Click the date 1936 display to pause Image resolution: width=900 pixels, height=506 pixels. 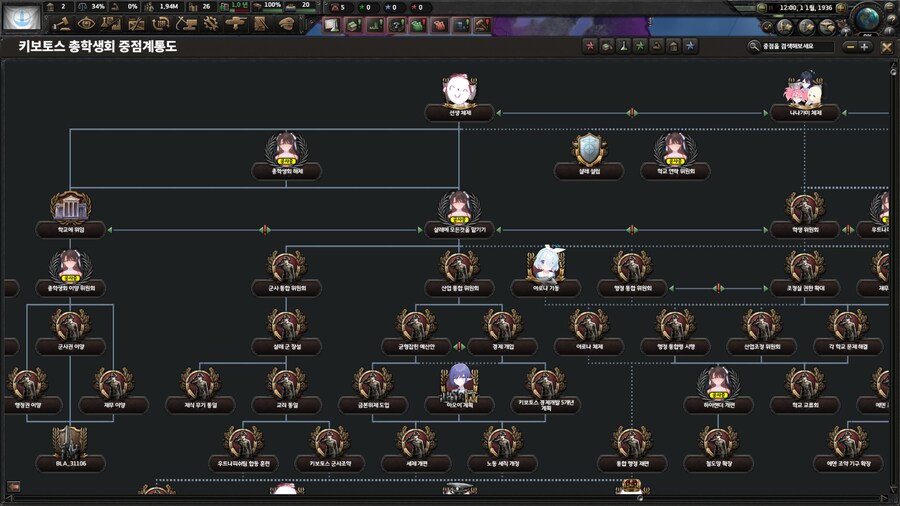[x=805, y=8]
